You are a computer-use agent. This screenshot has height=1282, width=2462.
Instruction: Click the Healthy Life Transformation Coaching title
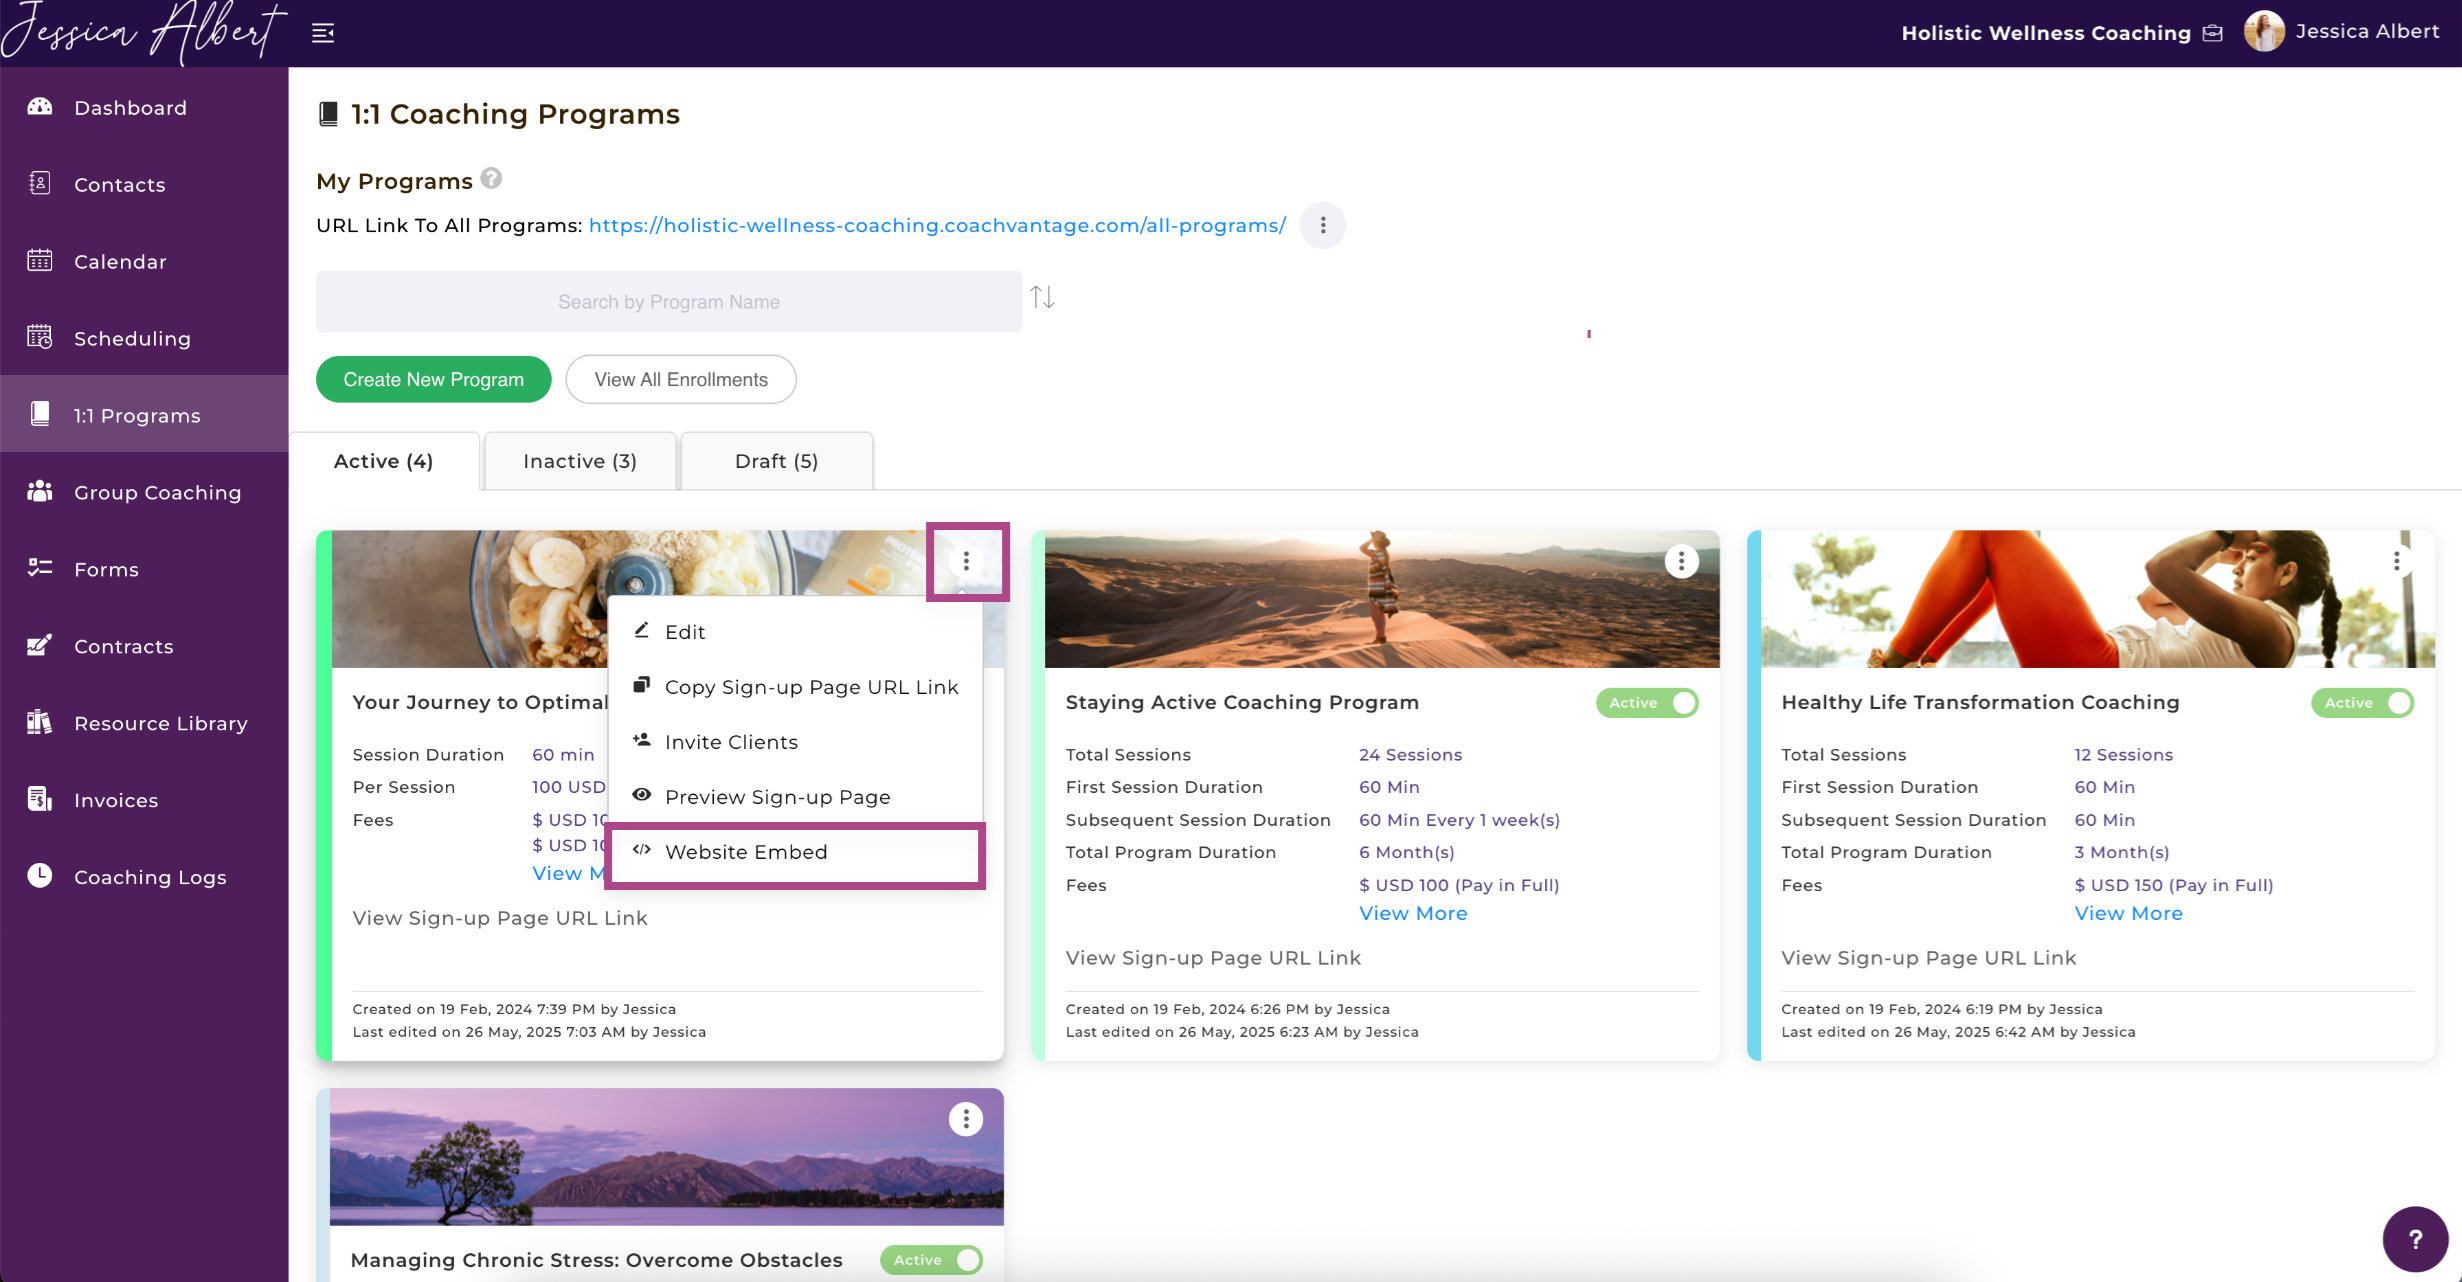pos(1980,702)
